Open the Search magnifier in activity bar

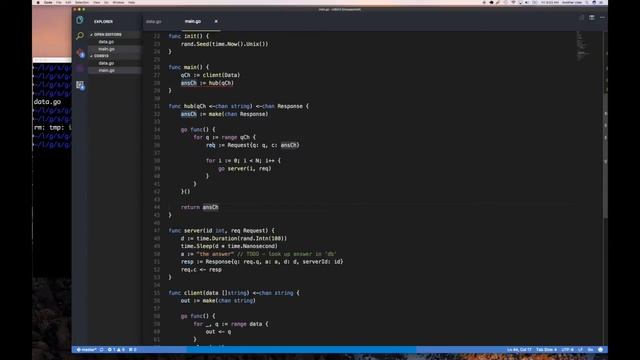(80, 36)
